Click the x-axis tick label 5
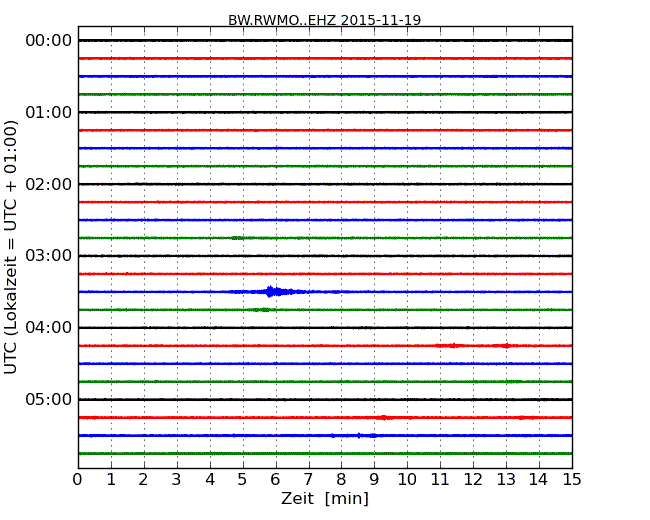The width and height of the screenshot is (650, 520). 243,480
